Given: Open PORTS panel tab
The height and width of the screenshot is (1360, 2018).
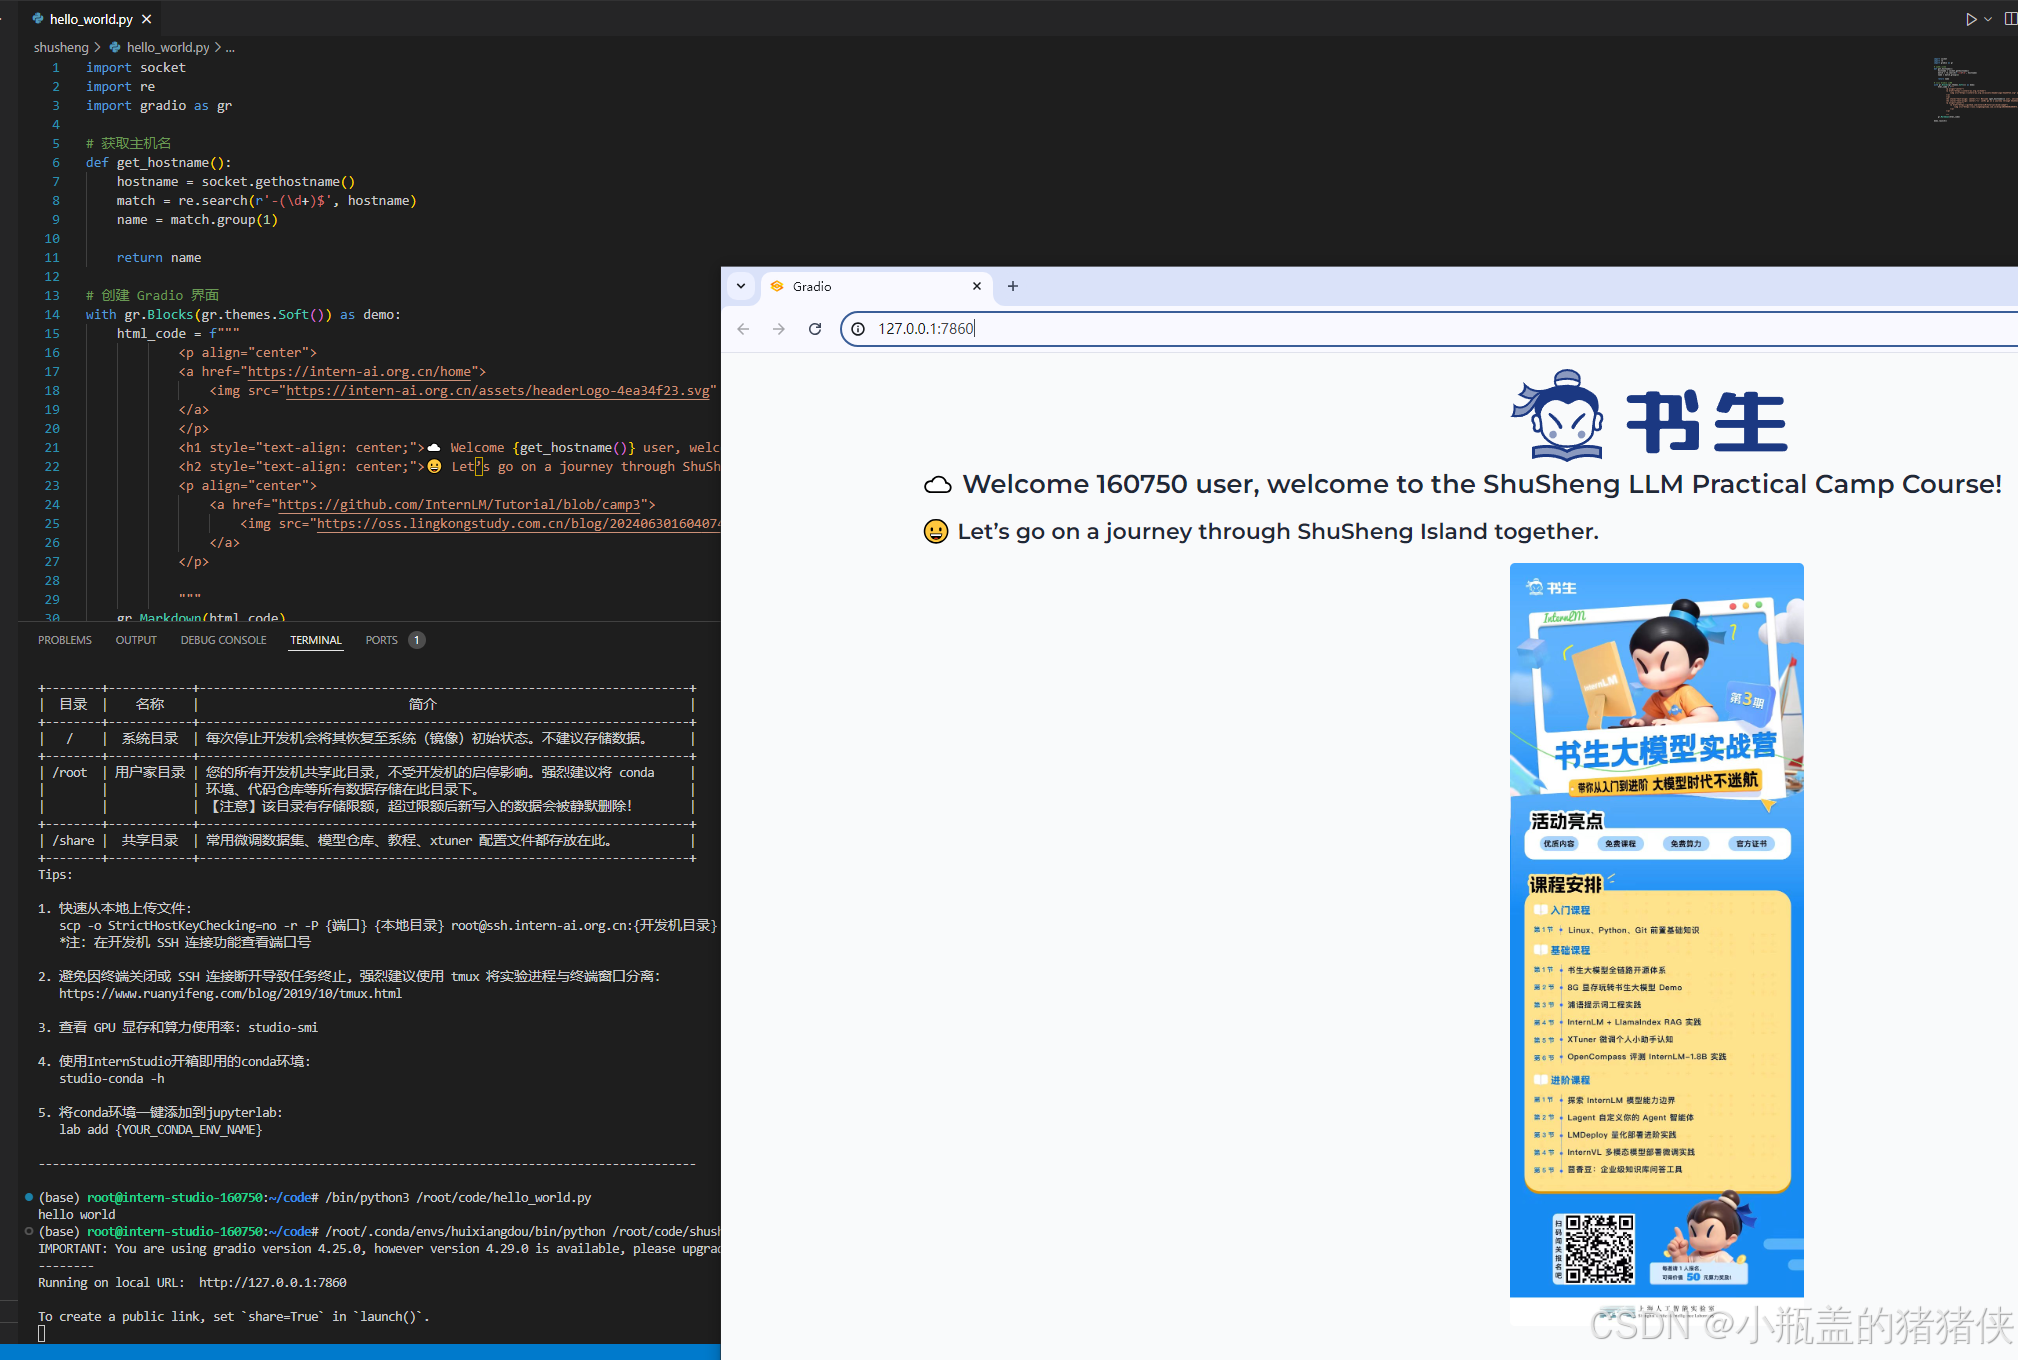Looking at the screenshot, I should [x=381, y=640].
